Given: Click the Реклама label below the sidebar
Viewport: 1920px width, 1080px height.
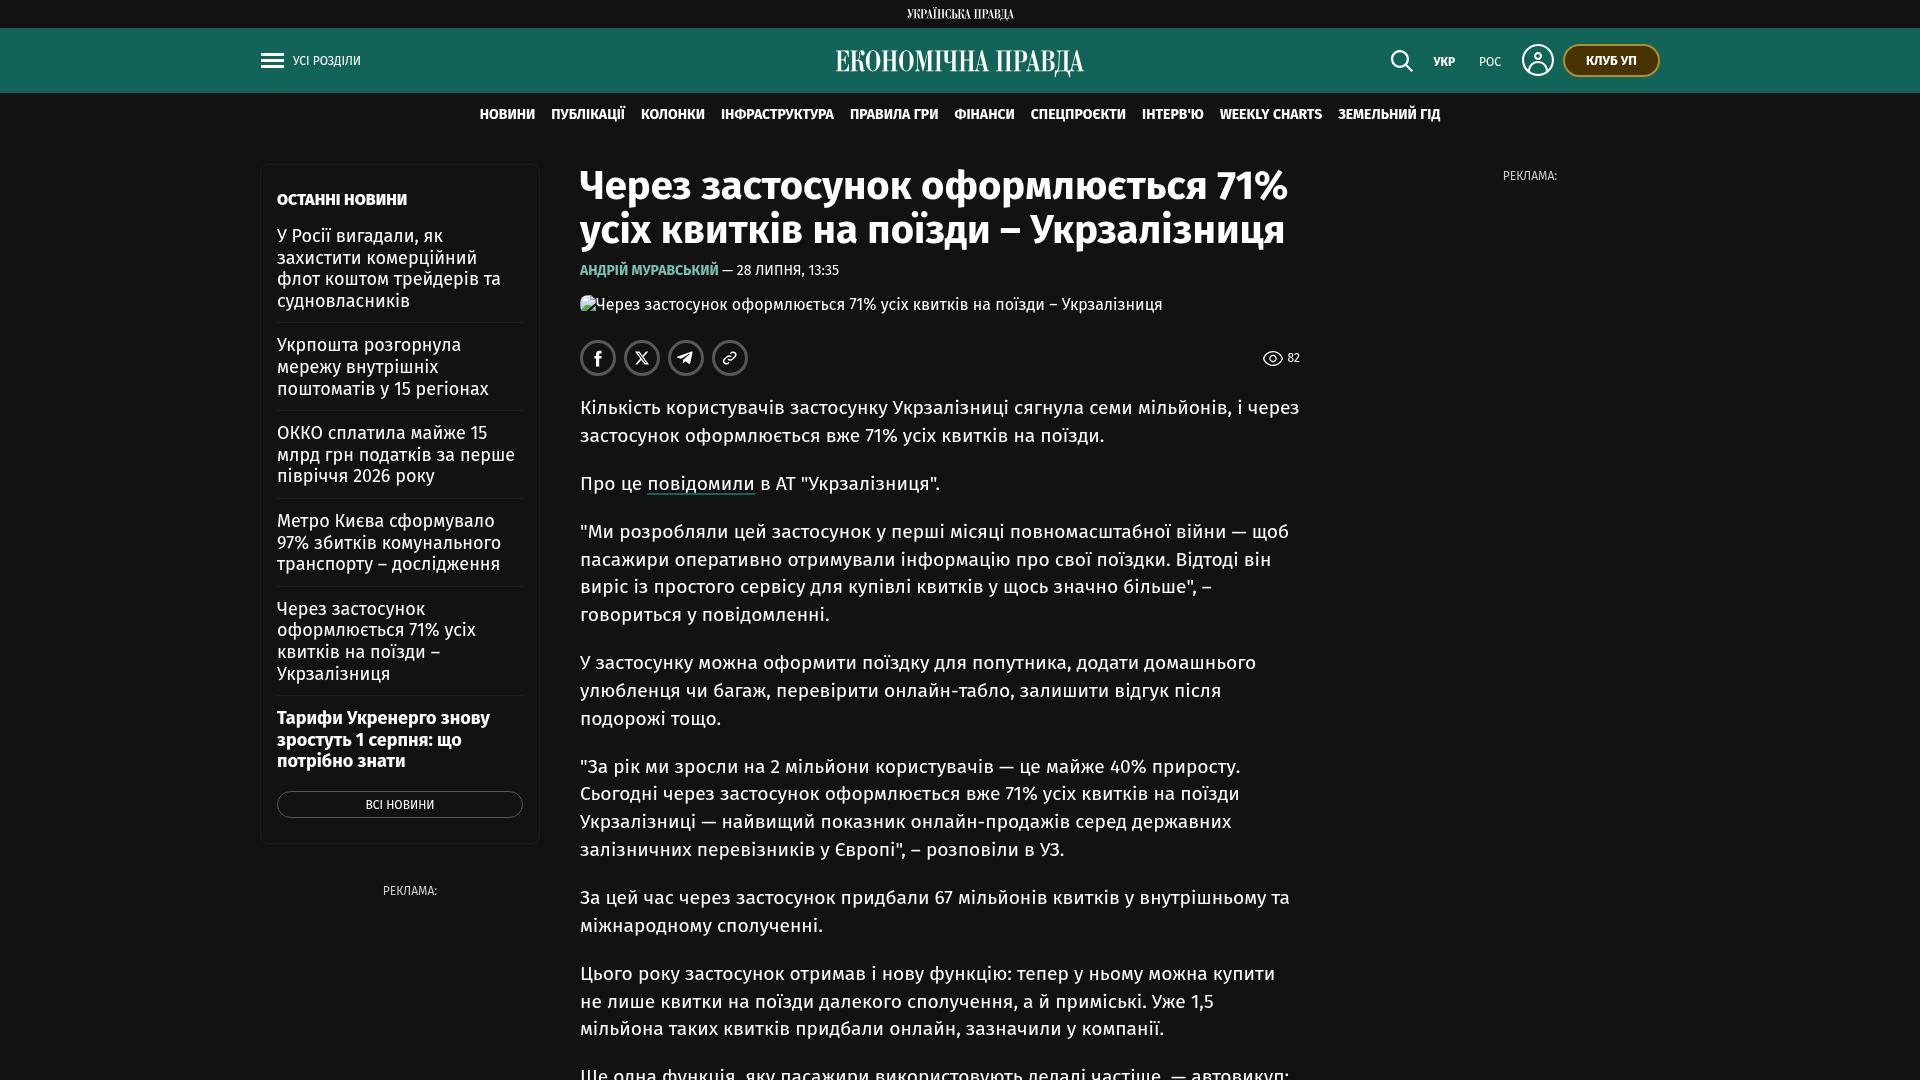Looking at the screenshot, I should (410, 891).
